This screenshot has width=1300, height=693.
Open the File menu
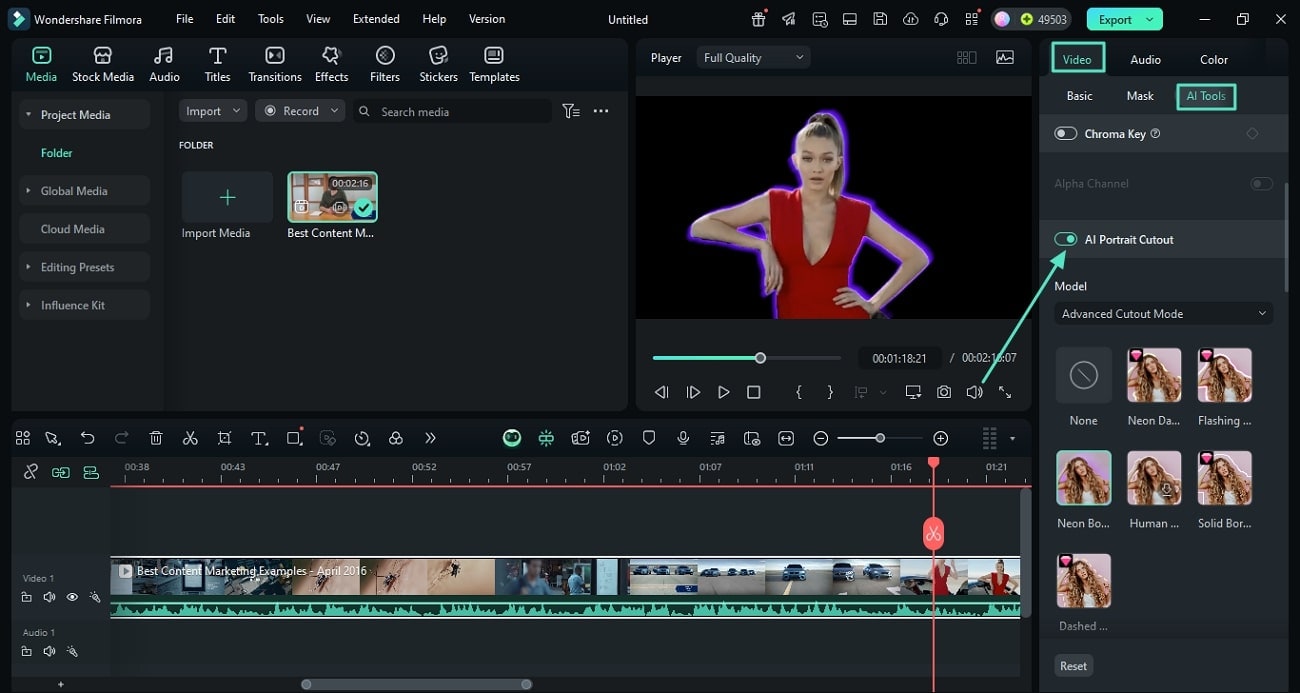point(185,19)
